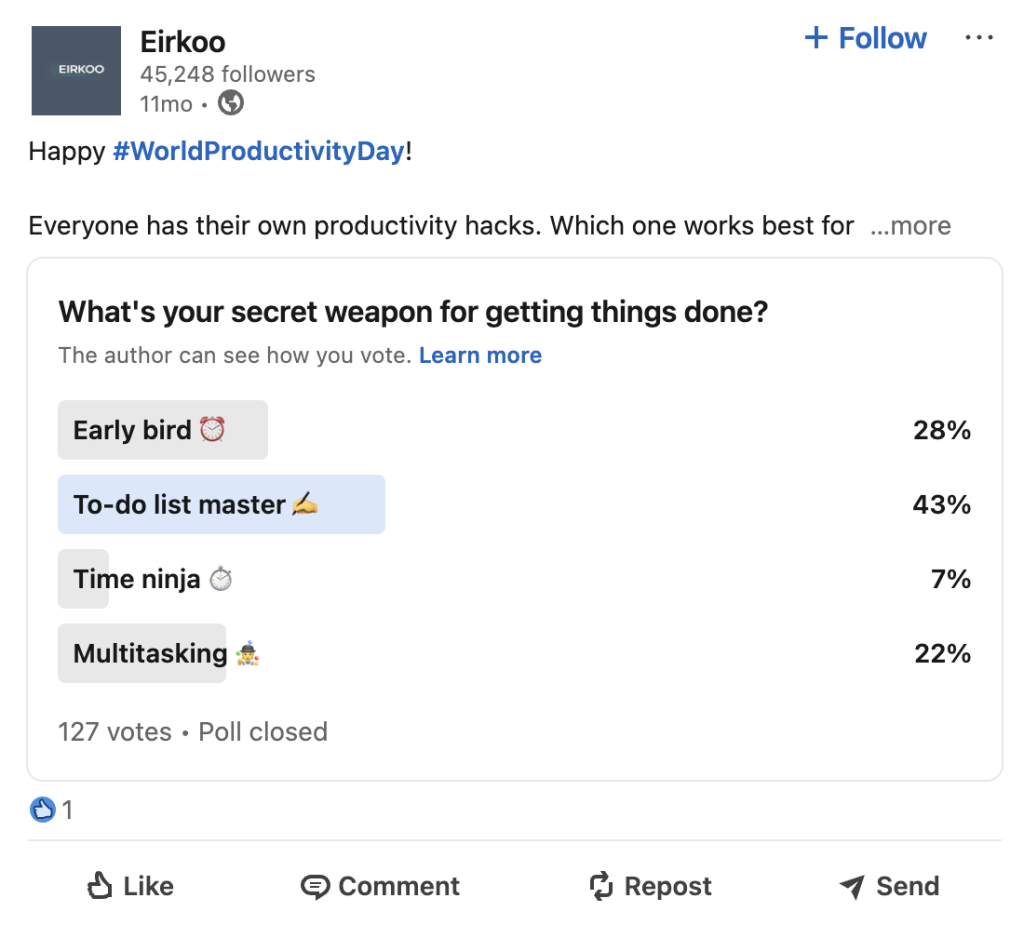1024x925 pixels.
Task: Click the globe public visibility icon
Action: click(231, 103)
